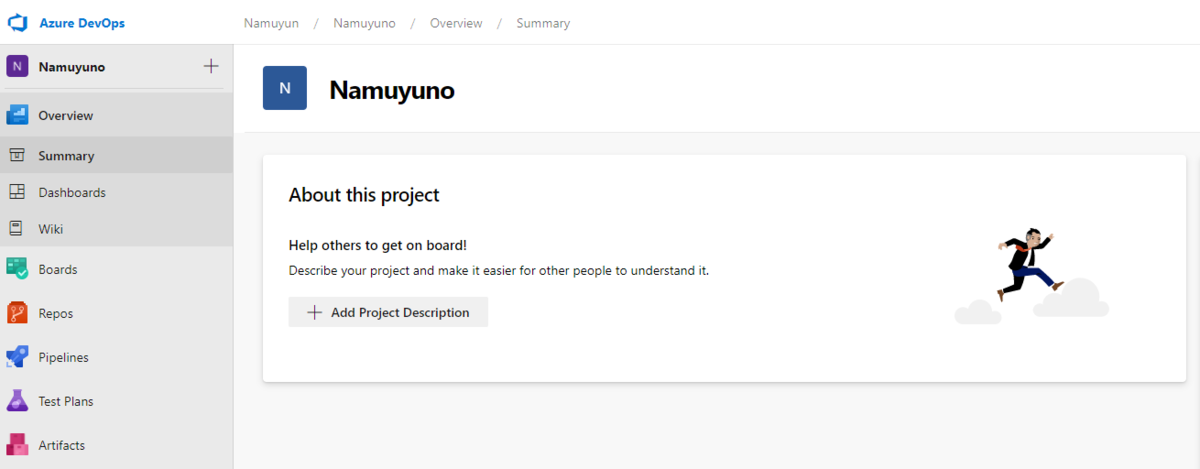
Task: Click the Summary icon in sidebar
Action: pos(17,155)
